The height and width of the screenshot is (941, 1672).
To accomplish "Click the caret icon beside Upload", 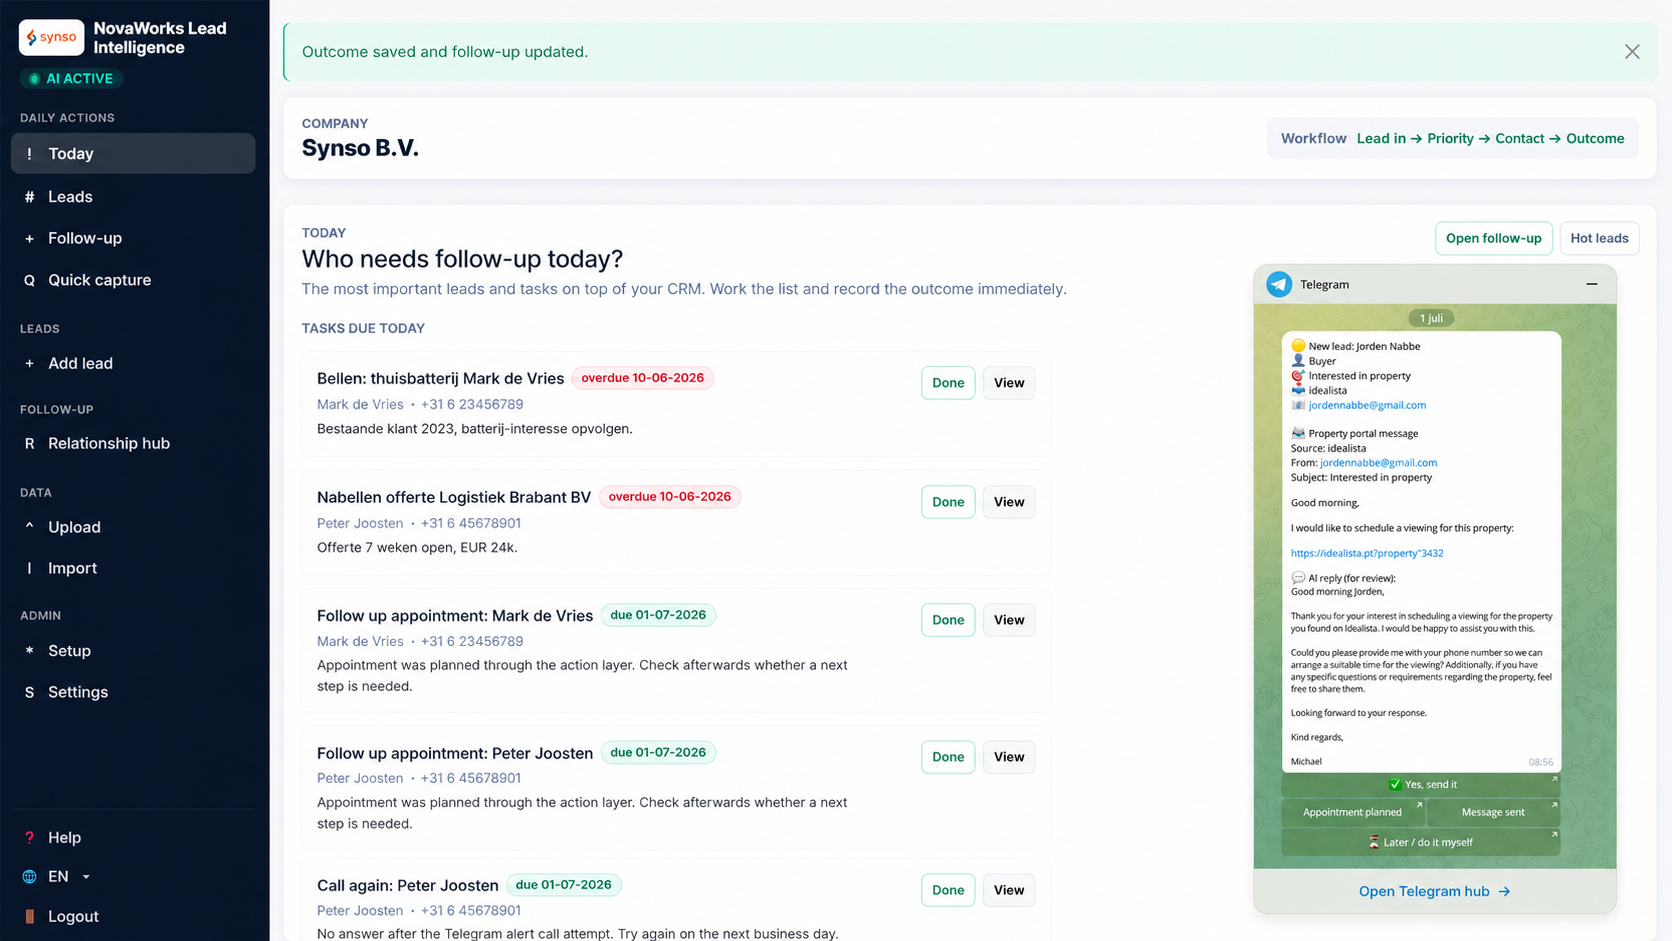I will [29, 527].
